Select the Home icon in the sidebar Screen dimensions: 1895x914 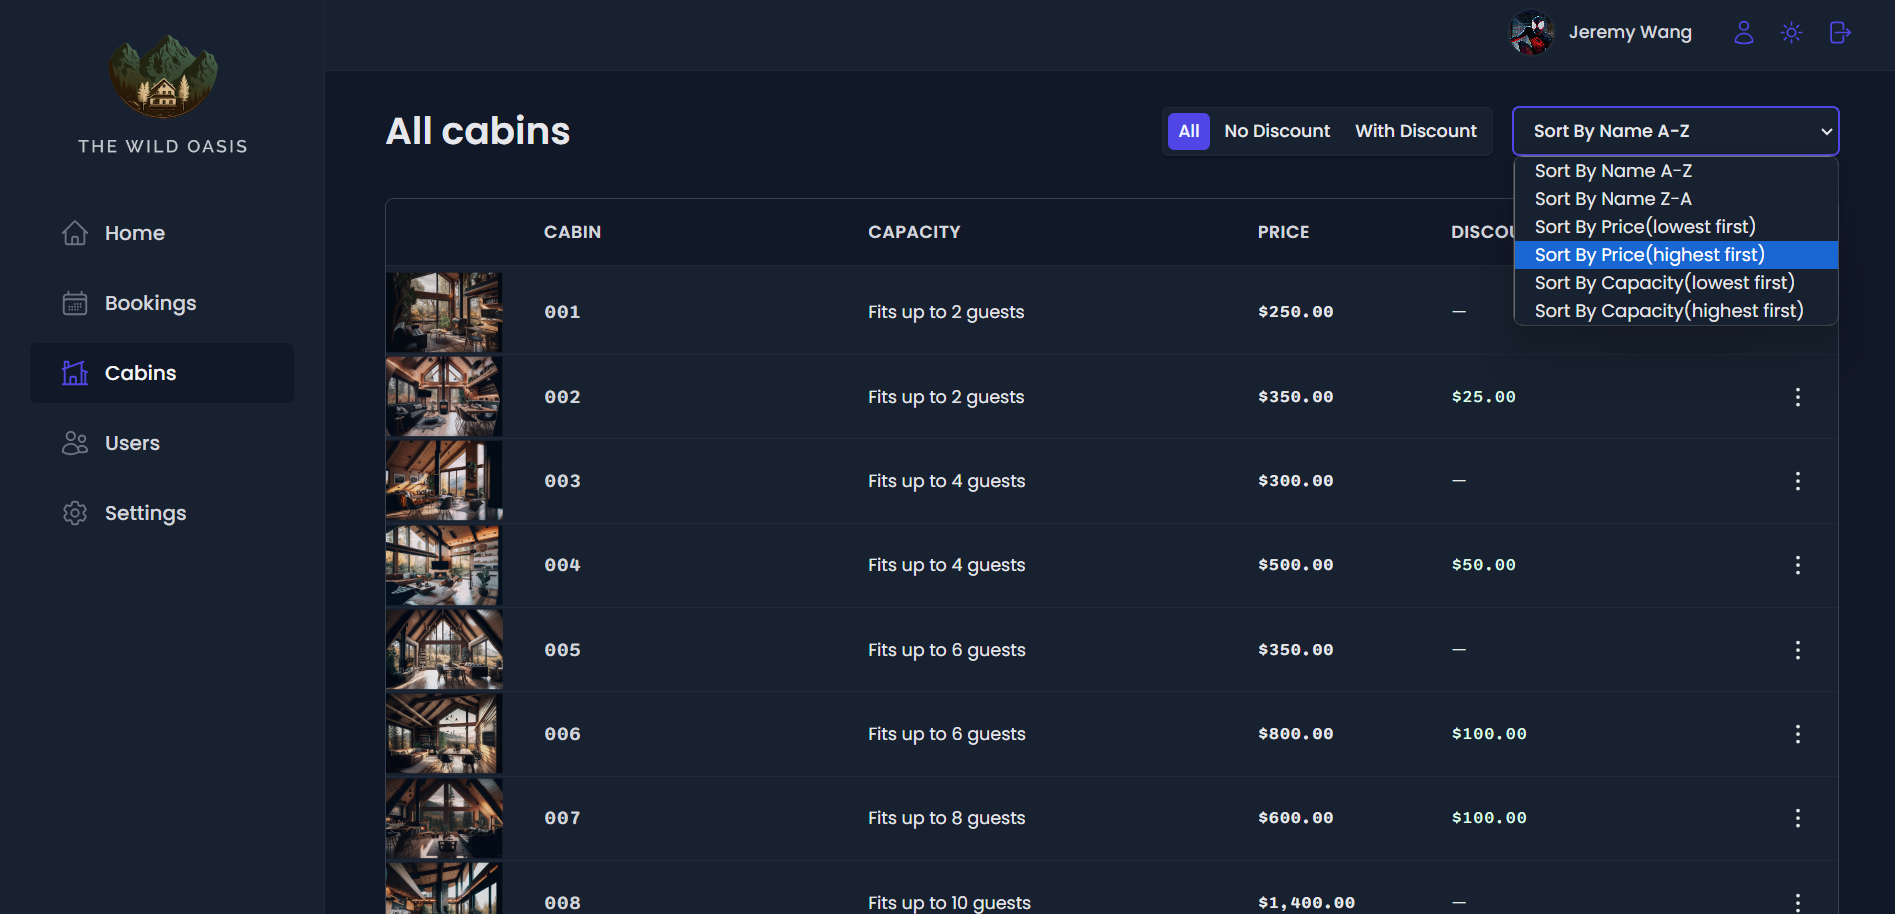(74, 233)
